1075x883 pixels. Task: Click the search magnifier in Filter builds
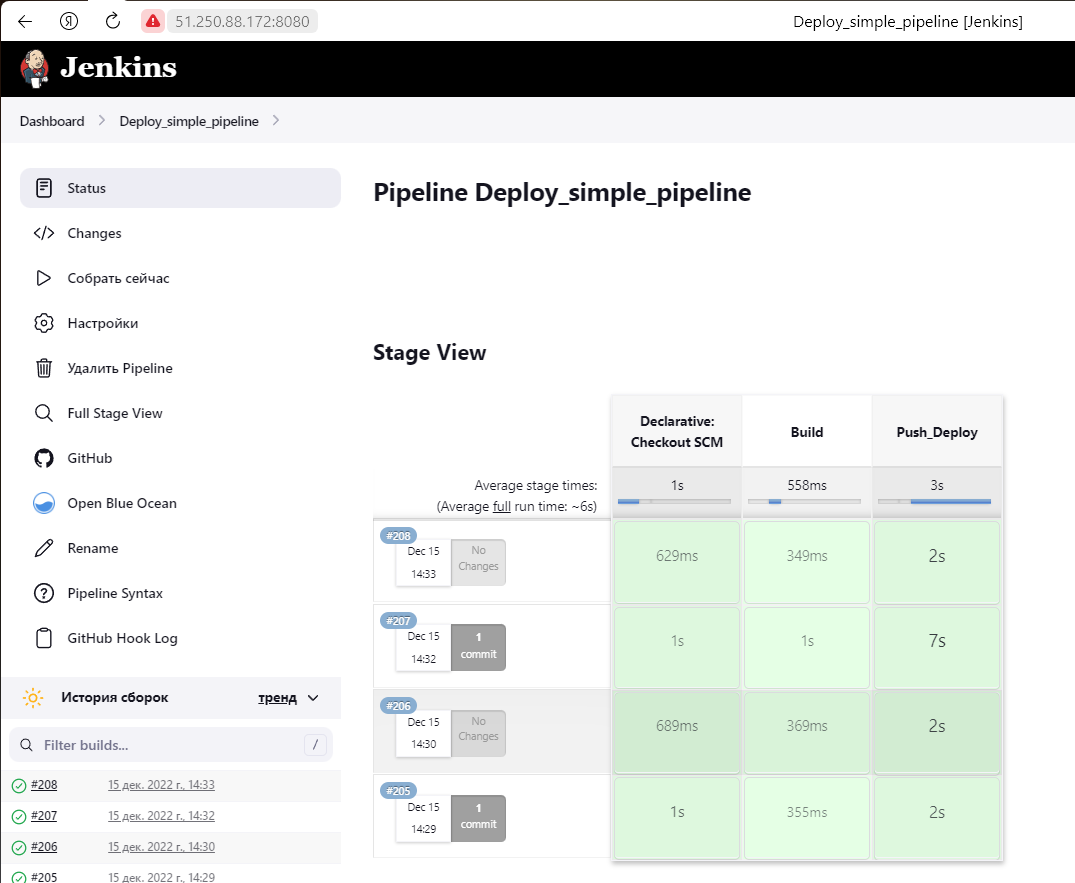click(26, 745)
